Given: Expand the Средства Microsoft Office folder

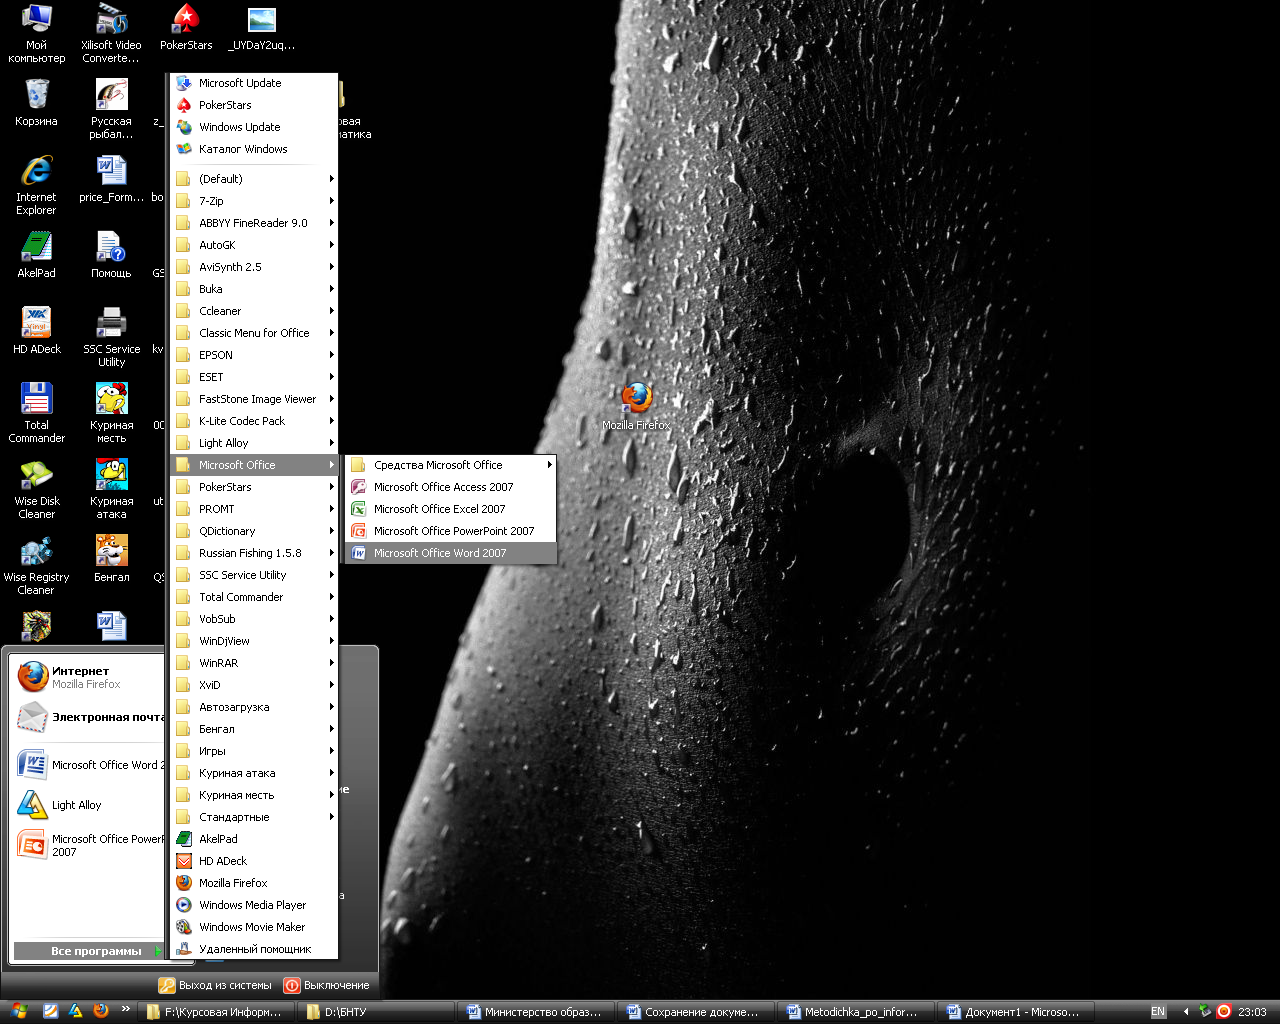Looking at the screenshot, I should (x=450, y=465).
